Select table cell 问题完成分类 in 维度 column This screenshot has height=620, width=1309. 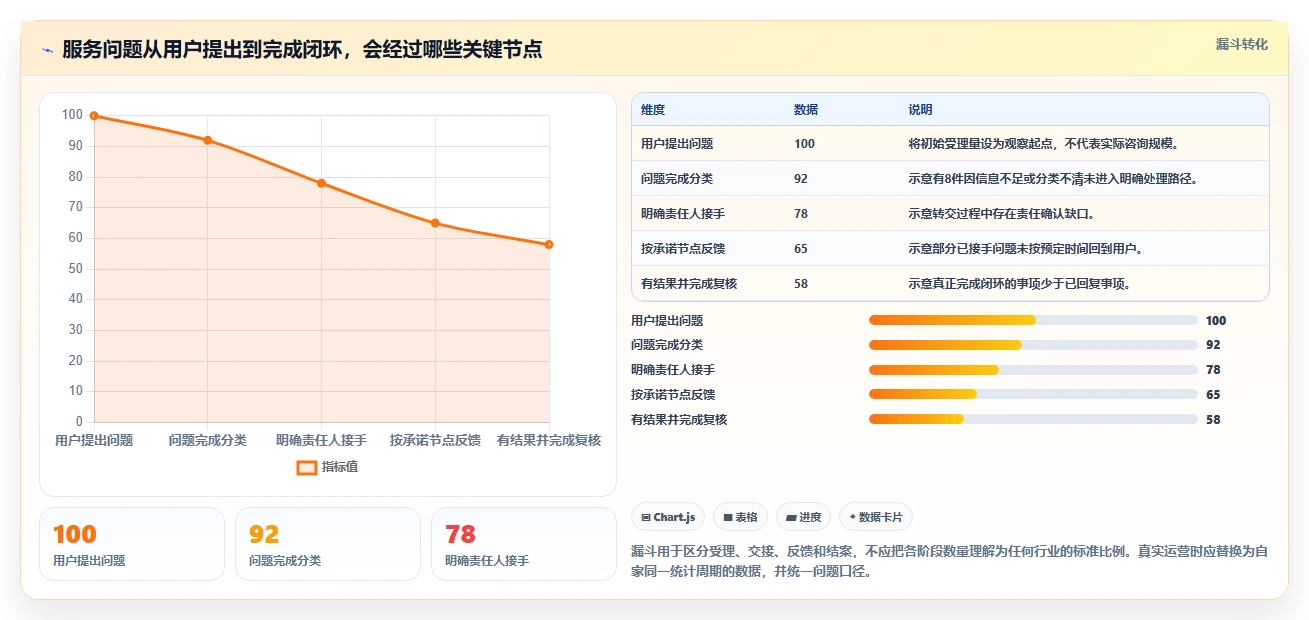point(677,179)
